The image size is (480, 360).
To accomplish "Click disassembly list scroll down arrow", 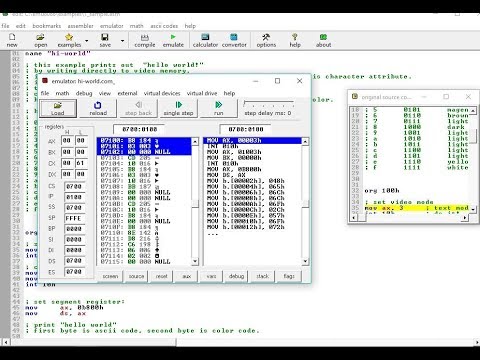I will coord(305,262).
